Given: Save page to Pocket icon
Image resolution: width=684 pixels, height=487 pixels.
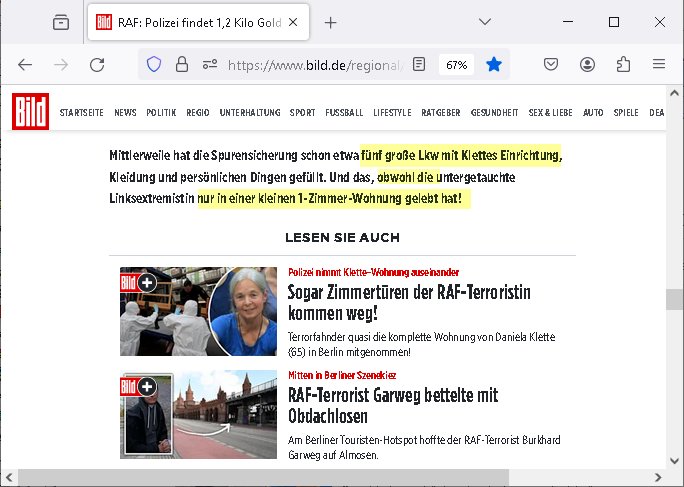Looking at the screenshot, I should pos(551,65).
